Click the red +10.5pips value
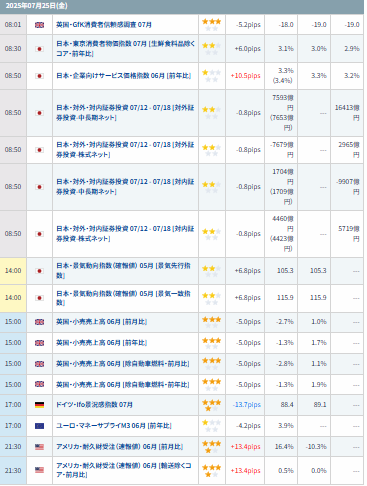This screenshot has width=367, height=486. pyautogui.click(x=246, y=76)
